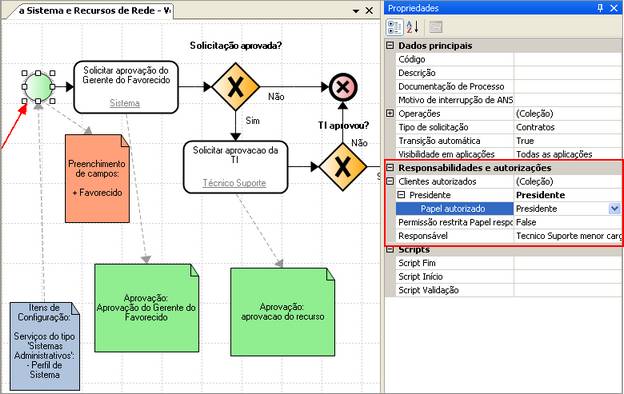Close the diagram document tab
624x394 pixels.
tap(369, 11)
